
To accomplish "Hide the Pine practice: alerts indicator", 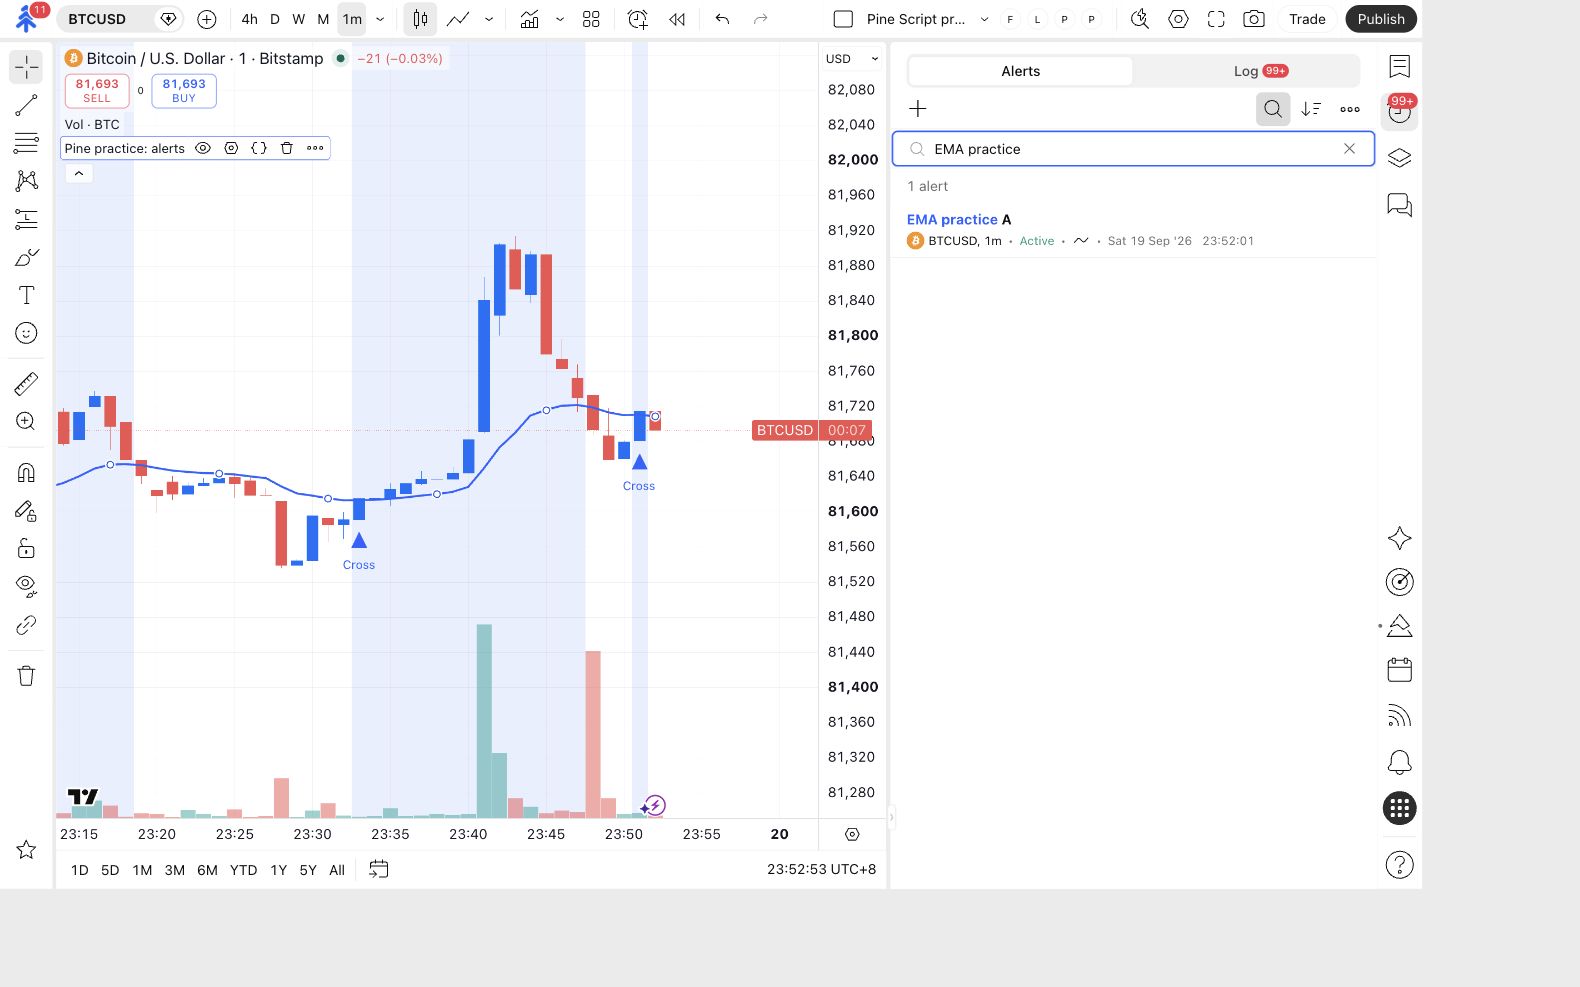I will point(203,148).
